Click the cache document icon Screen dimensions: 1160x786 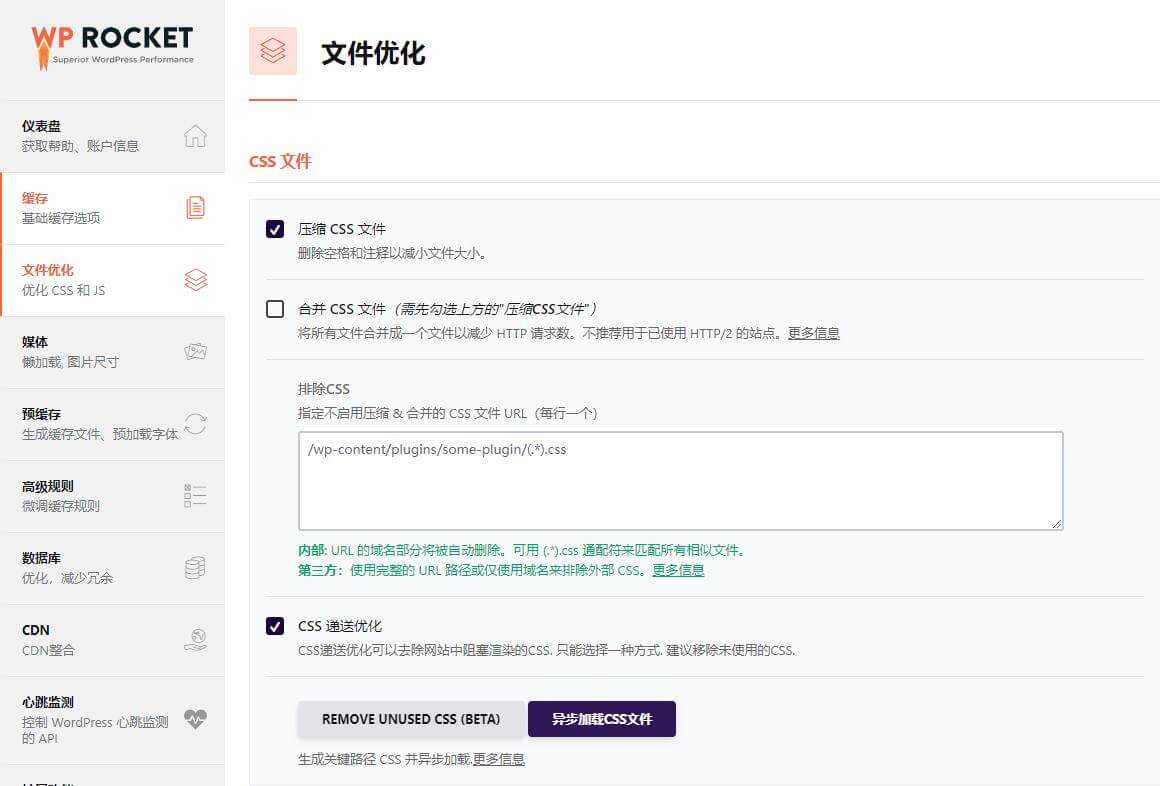click(196, 208)
